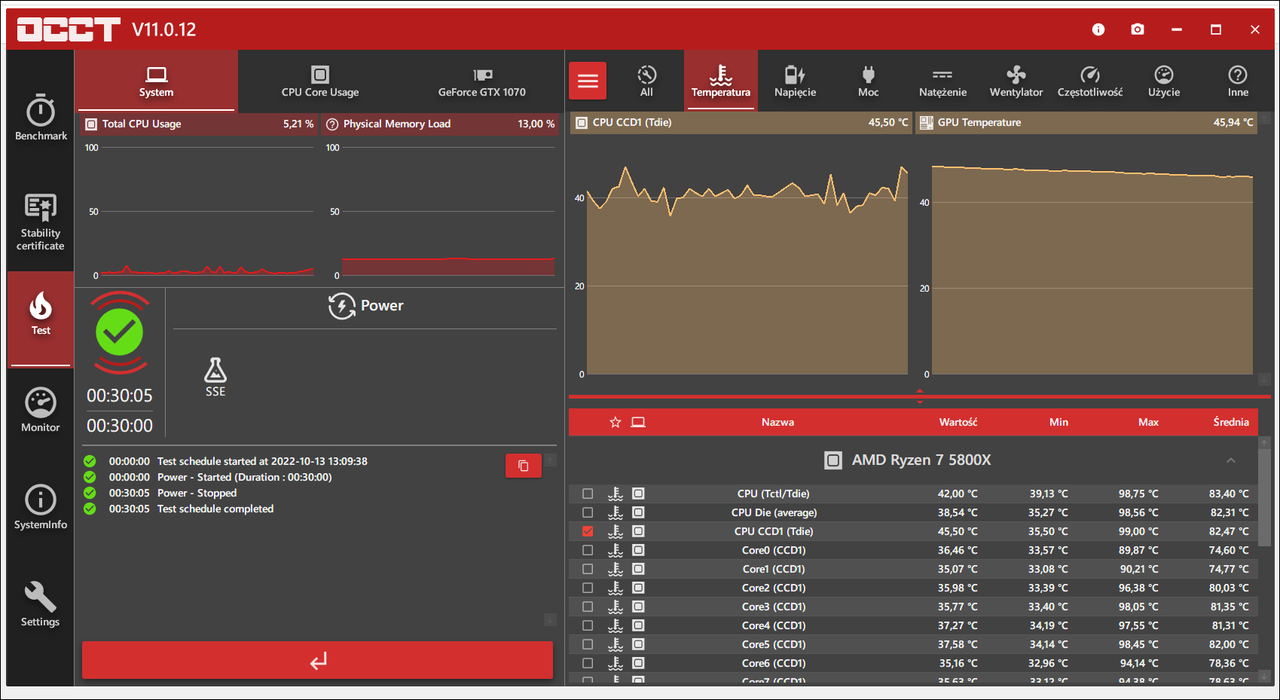Image resolution: width=1280 pixels, height=700 pixels.
Task: Sort by Nazwa column header
Action: tap(778, 422)
